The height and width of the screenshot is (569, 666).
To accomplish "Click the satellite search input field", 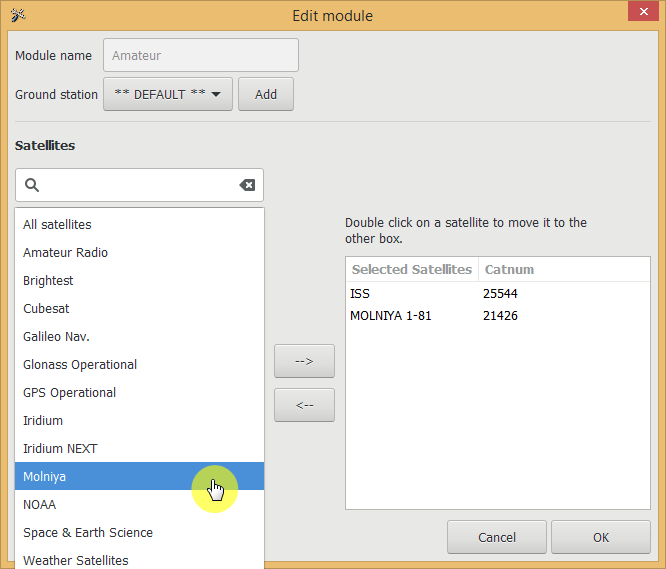I will 140,185.
